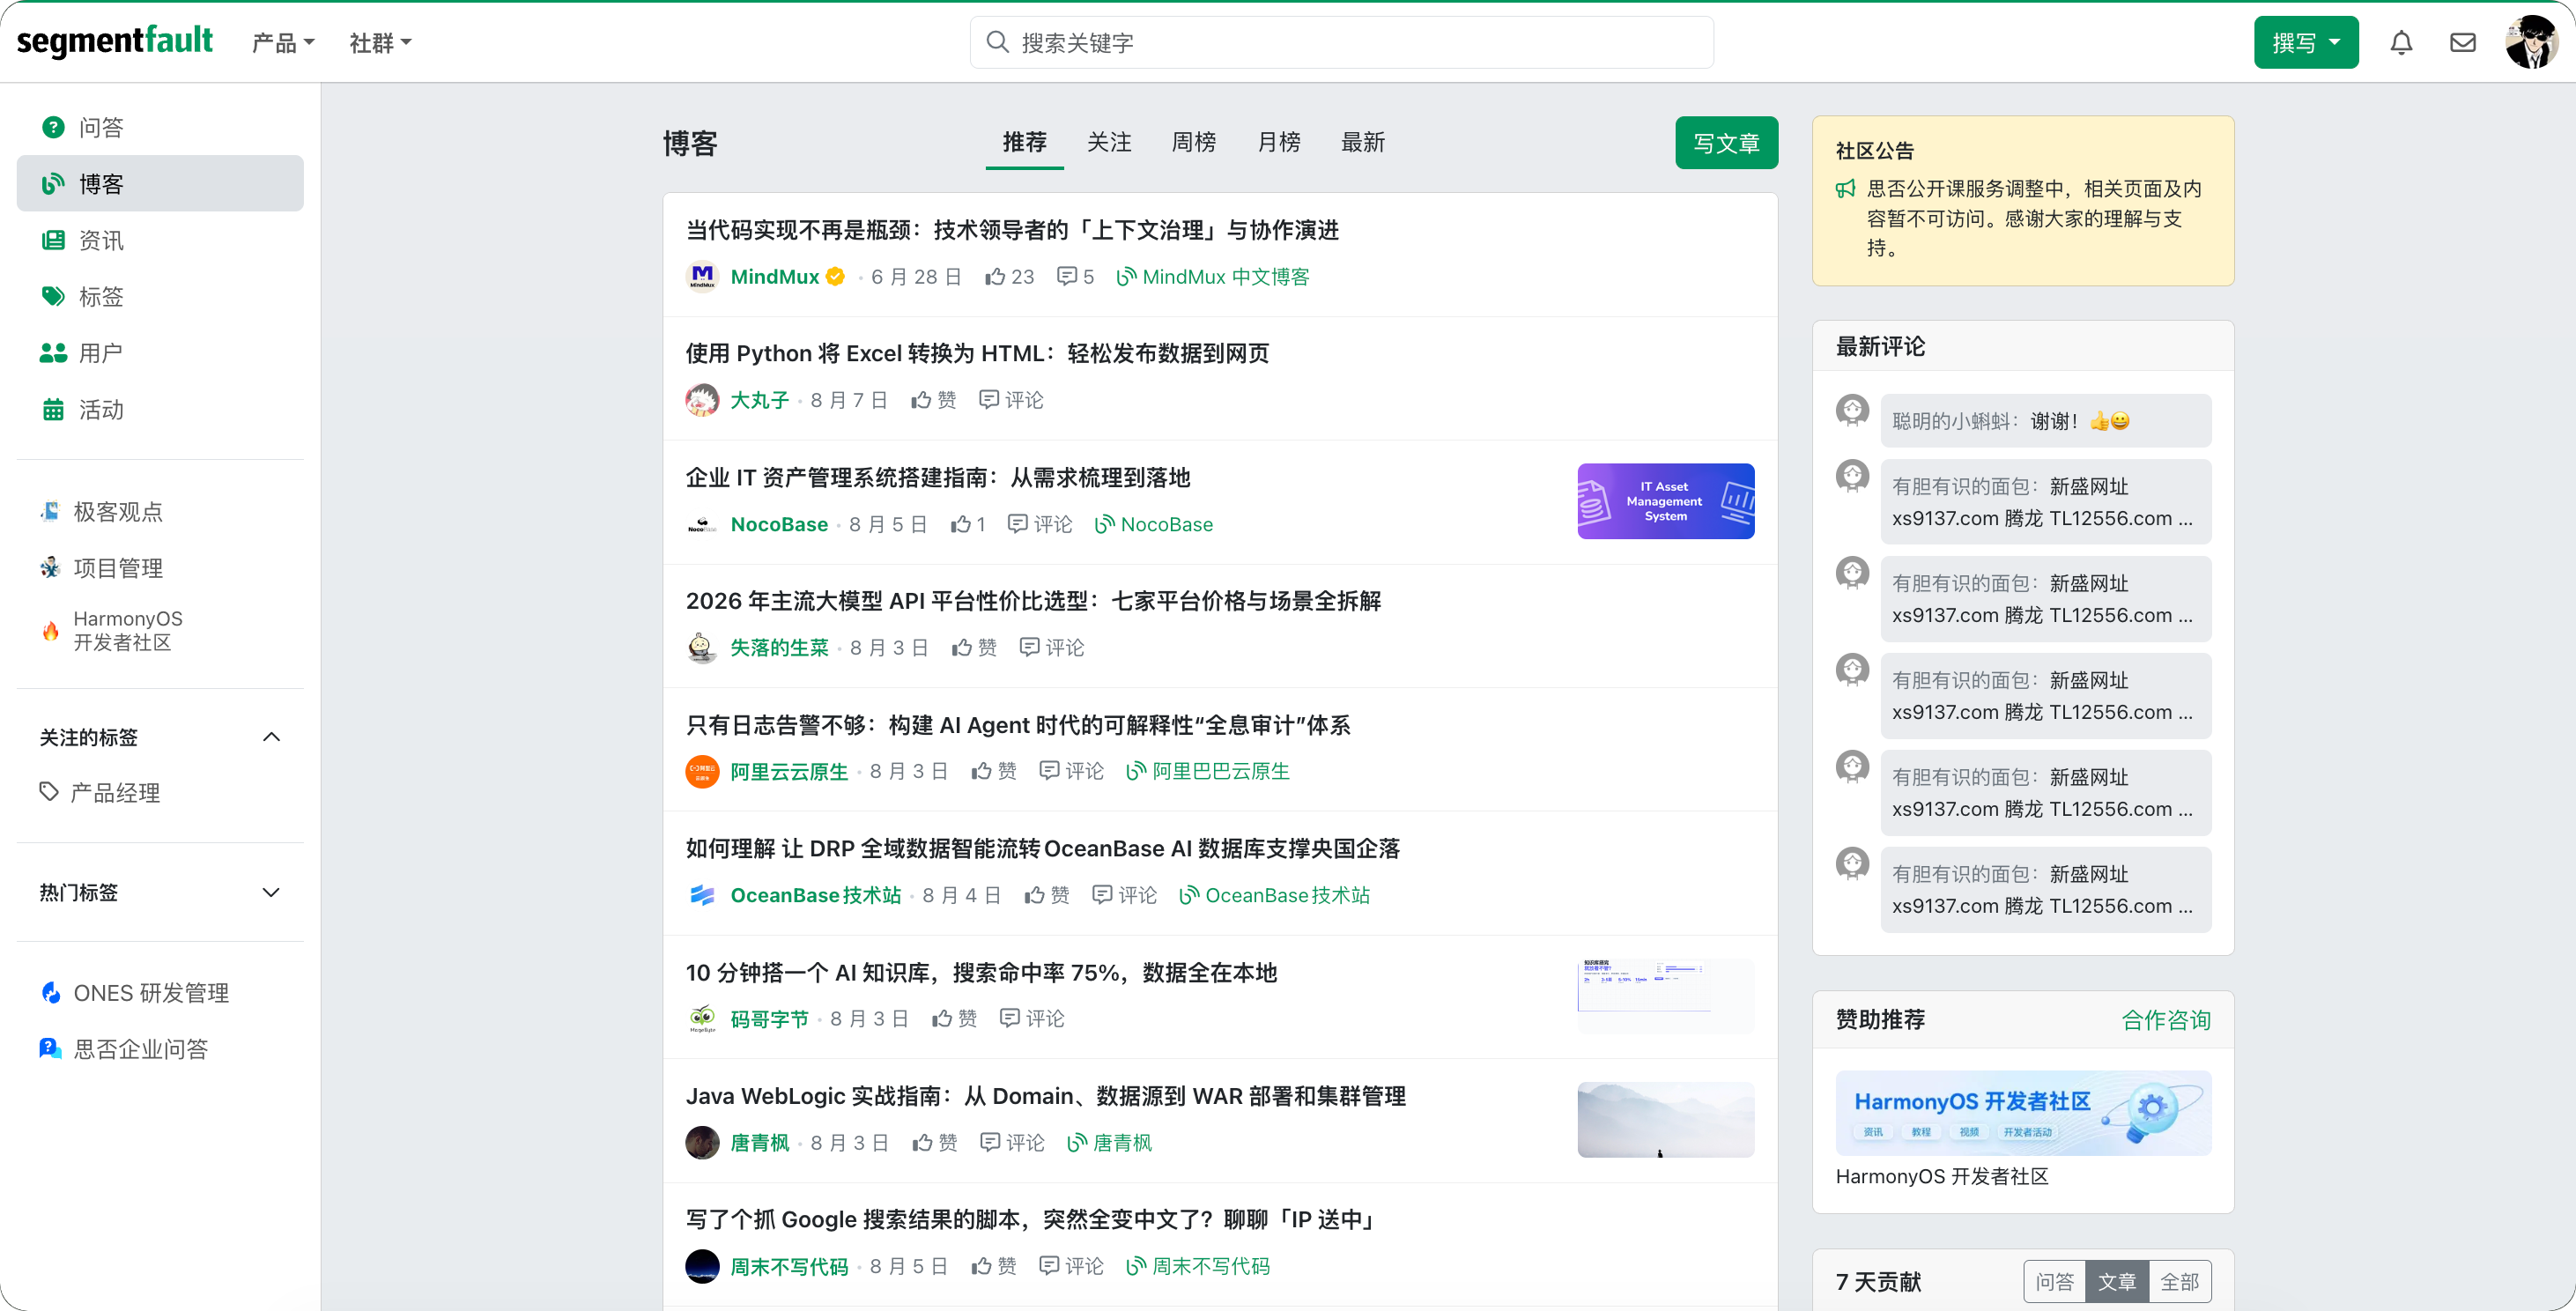
Task: Open 博客 in the sidebar
Action: [x=160, y=183]
